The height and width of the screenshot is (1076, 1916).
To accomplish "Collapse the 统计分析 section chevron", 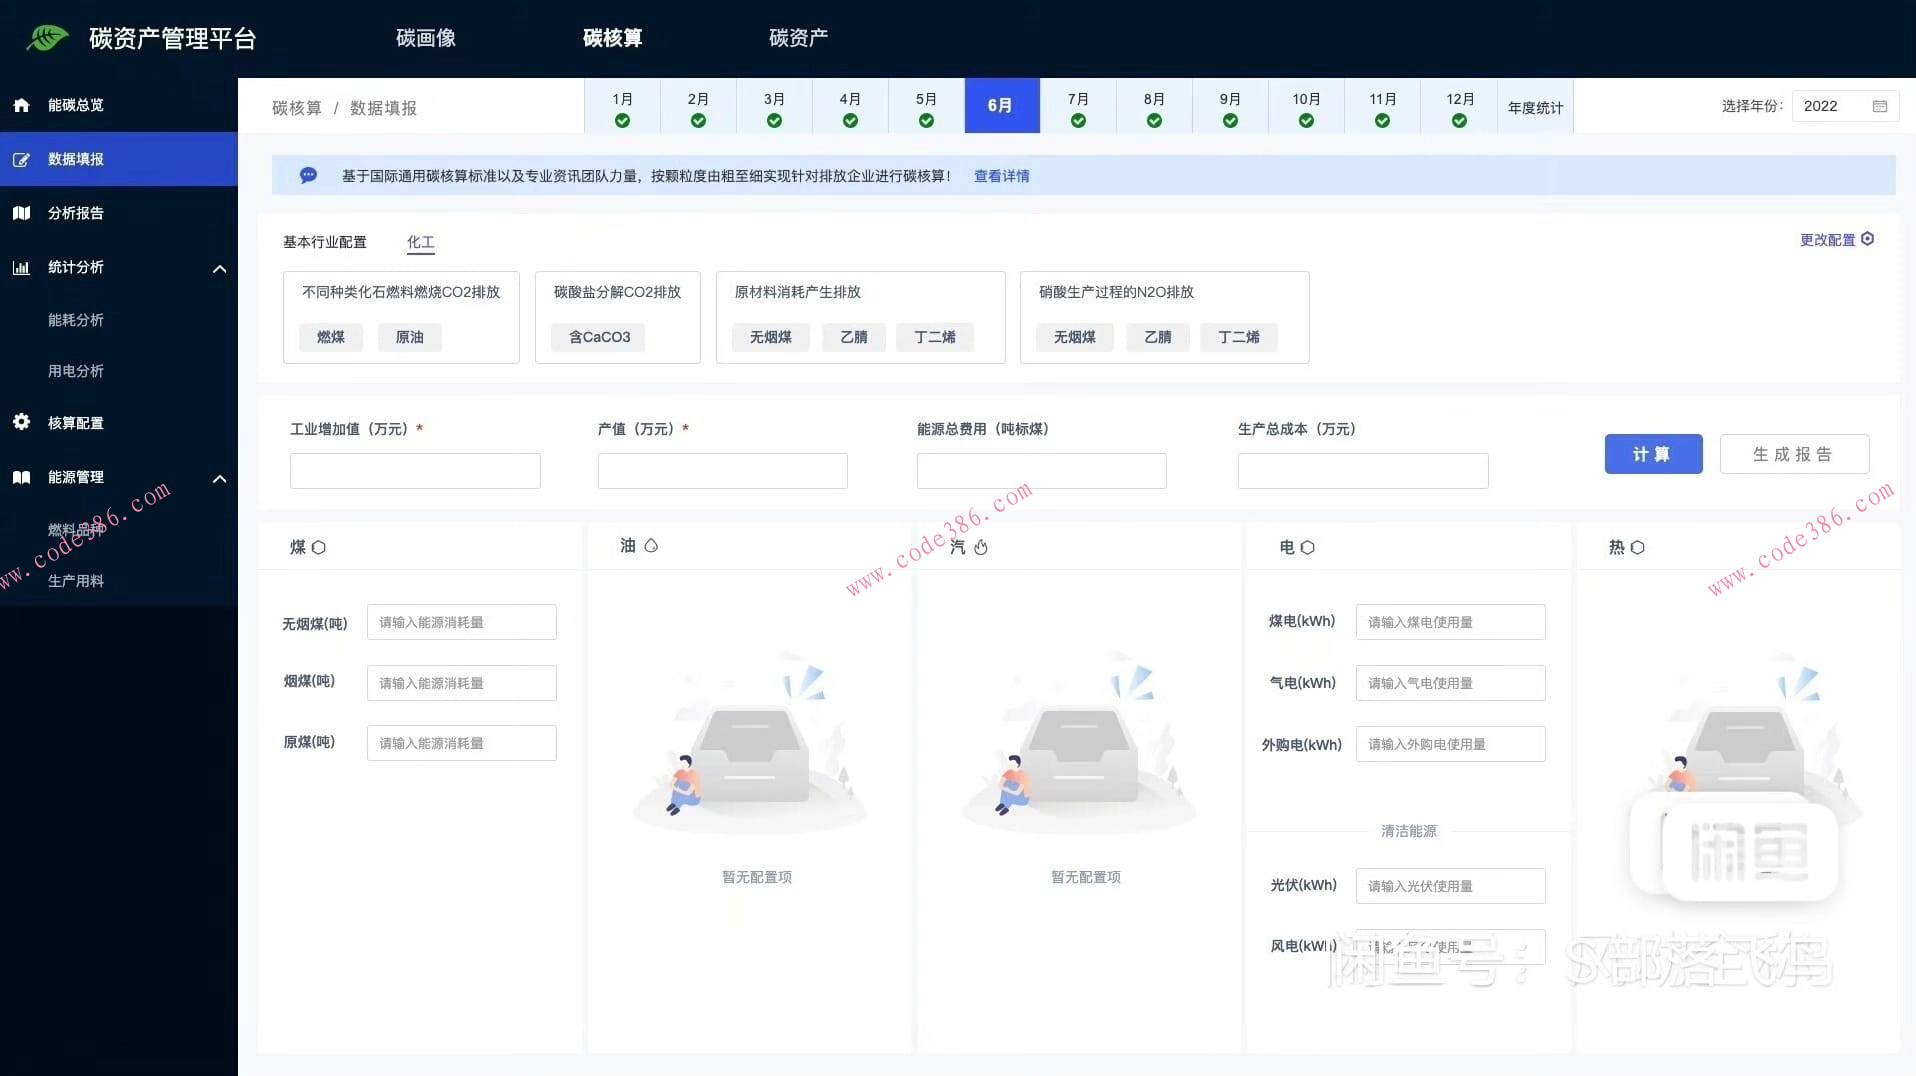I will 220,268.
